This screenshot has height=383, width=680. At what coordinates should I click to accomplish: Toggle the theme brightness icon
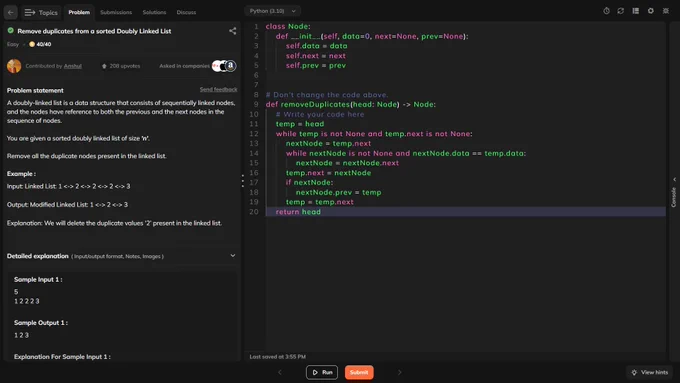[666, 11]
